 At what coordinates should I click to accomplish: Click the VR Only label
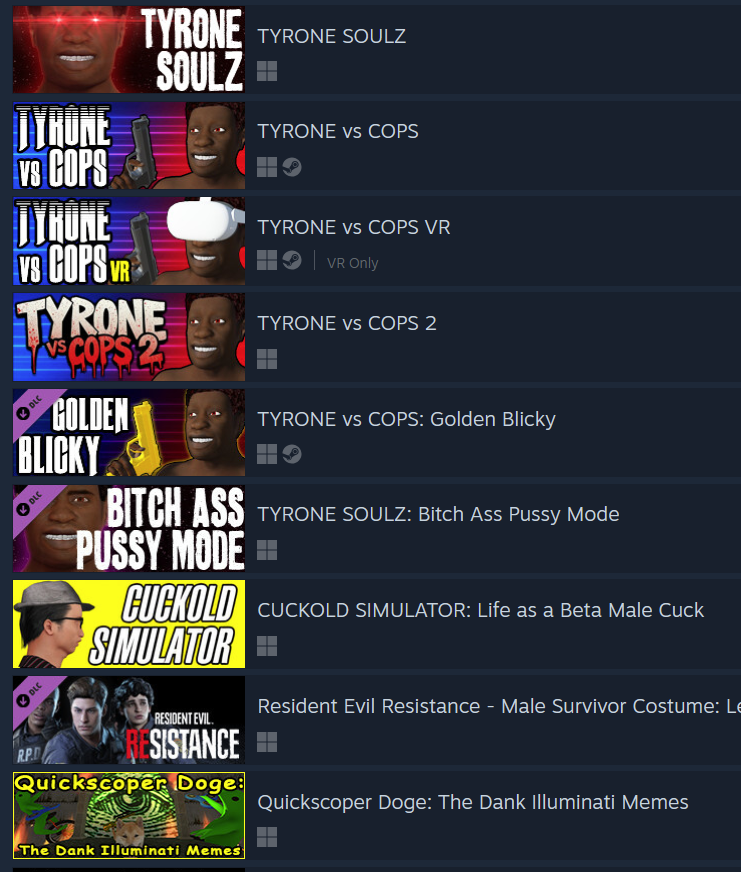(x=352, y=262)
